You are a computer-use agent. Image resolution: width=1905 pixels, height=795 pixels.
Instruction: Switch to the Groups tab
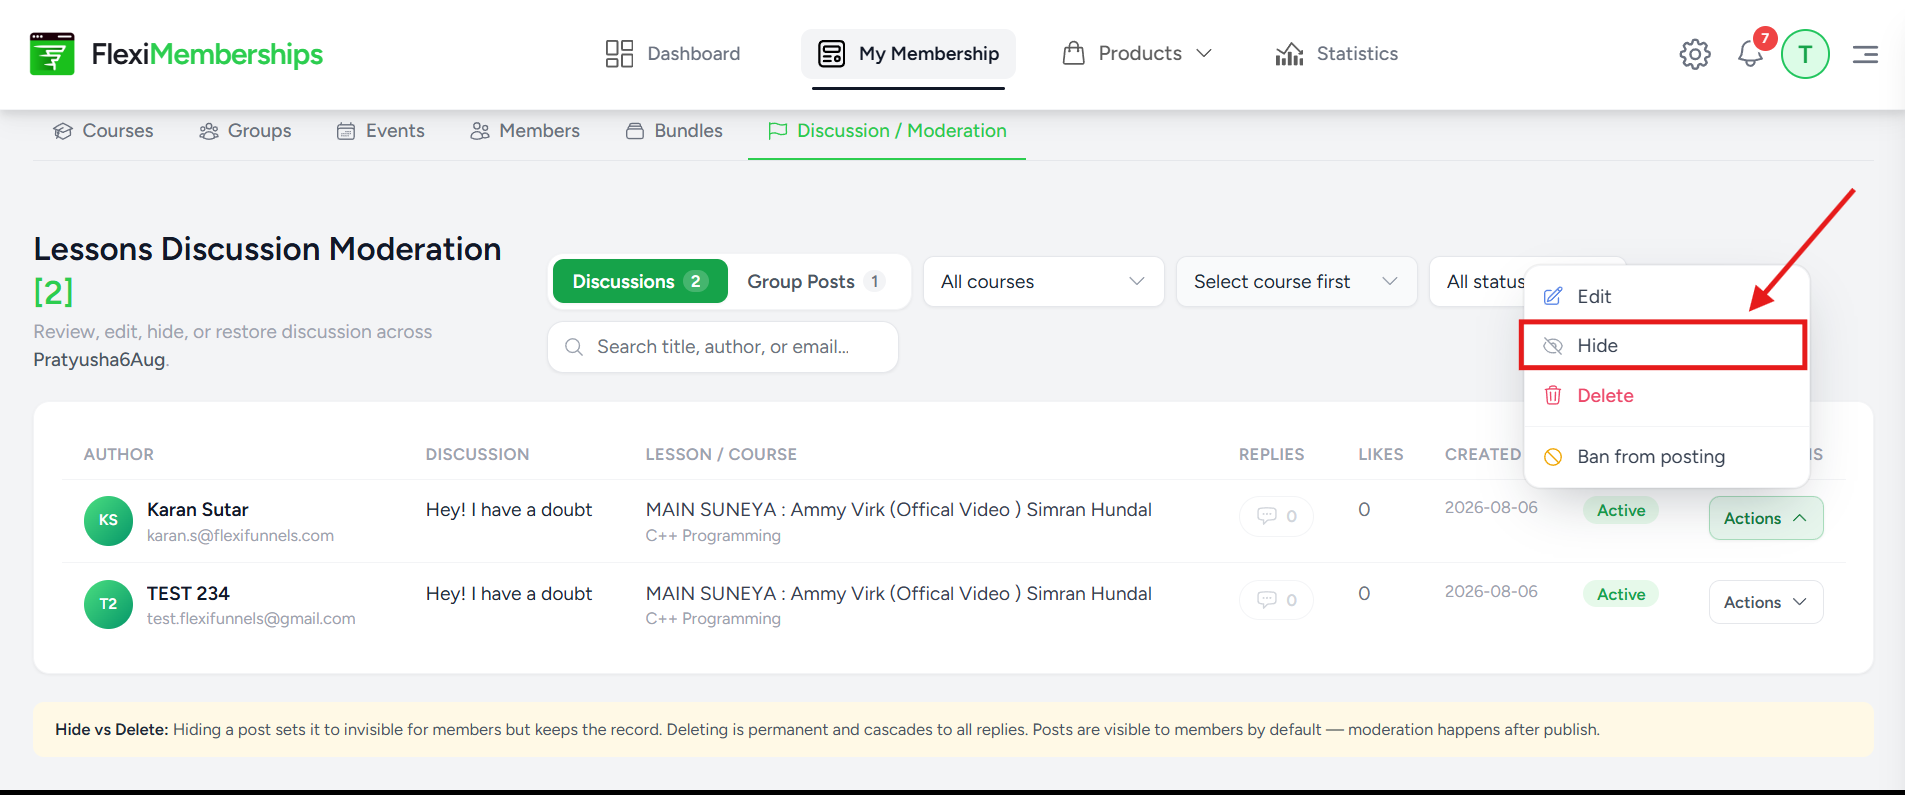(x=246, y=131)
